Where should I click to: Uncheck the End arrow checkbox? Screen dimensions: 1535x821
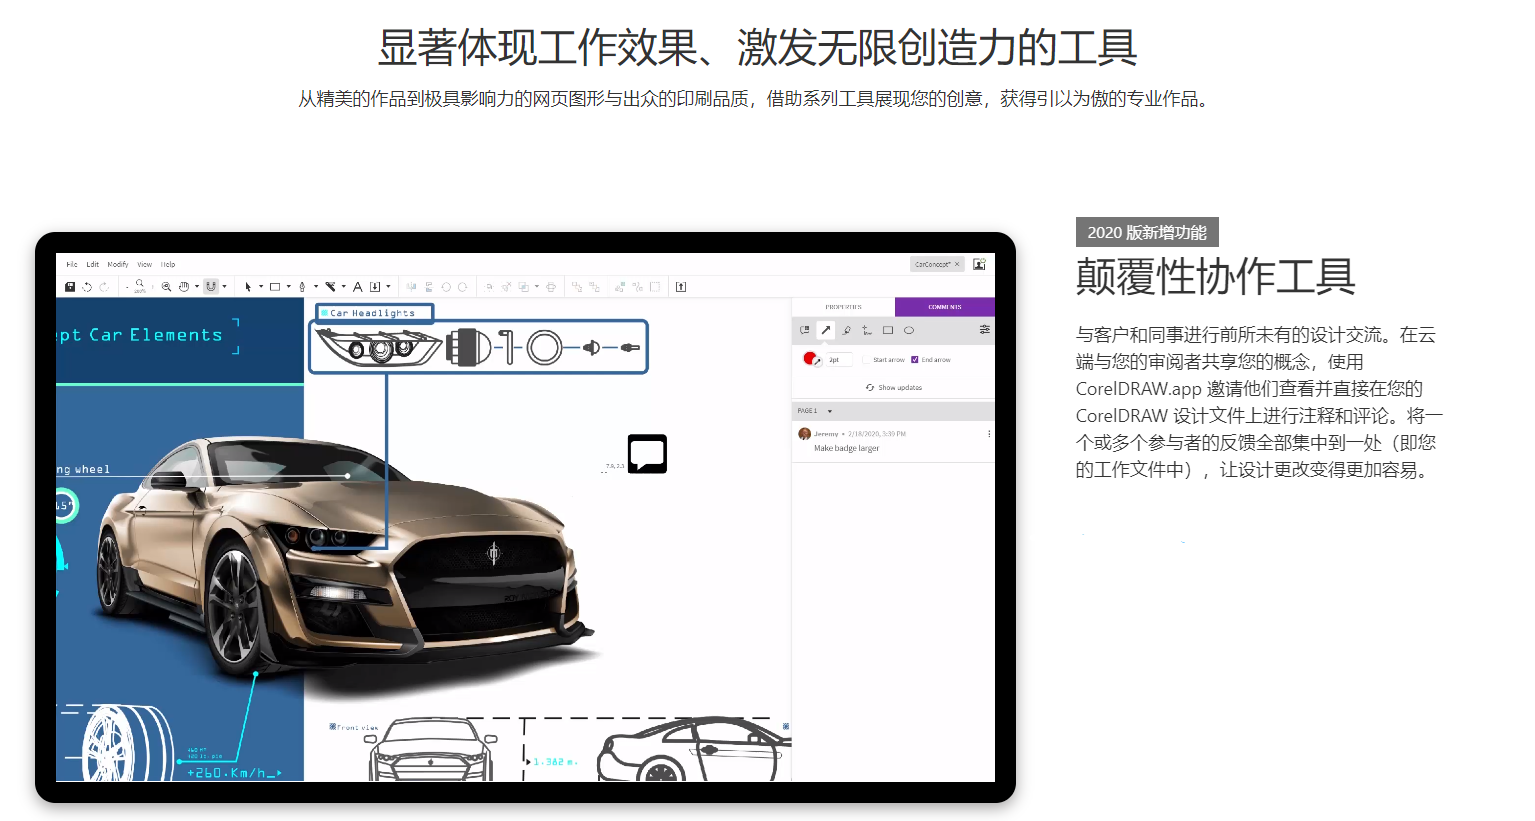(x=915, y=360)
